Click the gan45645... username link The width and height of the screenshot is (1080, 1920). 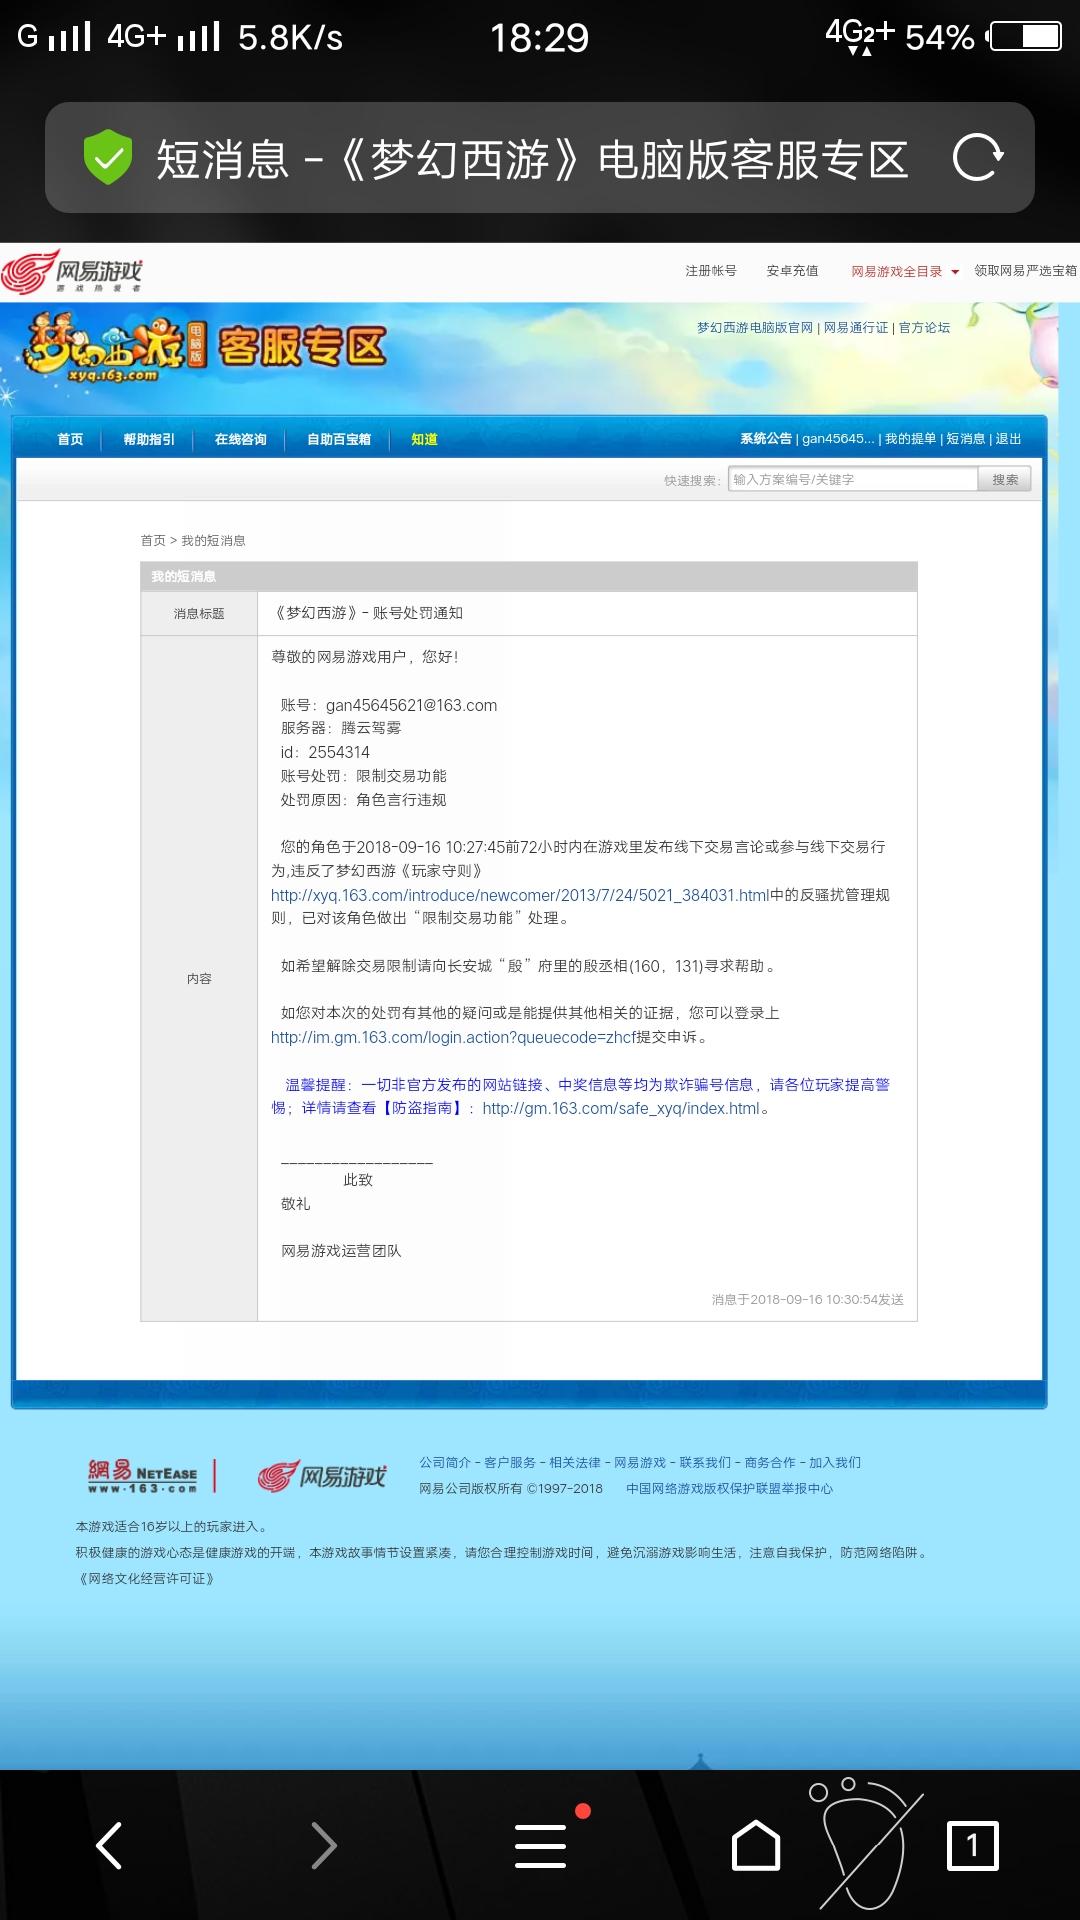pos(838,438)
